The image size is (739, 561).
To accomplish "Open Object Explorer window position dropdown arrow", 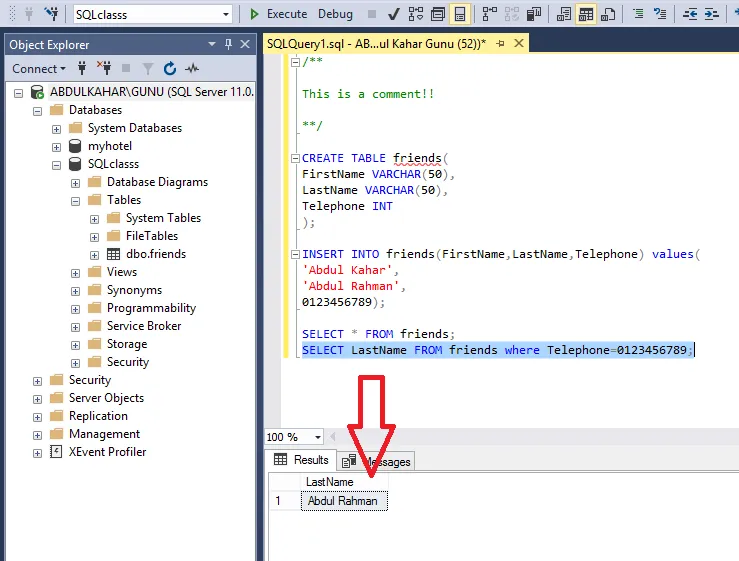I will [212, 44].
